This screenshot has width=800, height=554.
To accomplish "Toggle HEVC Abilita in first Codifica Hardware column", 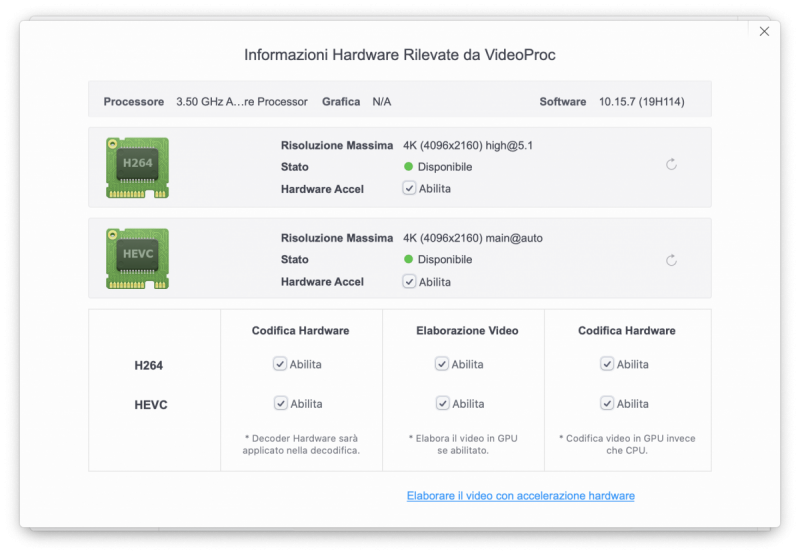I will (x=281, y=404).
